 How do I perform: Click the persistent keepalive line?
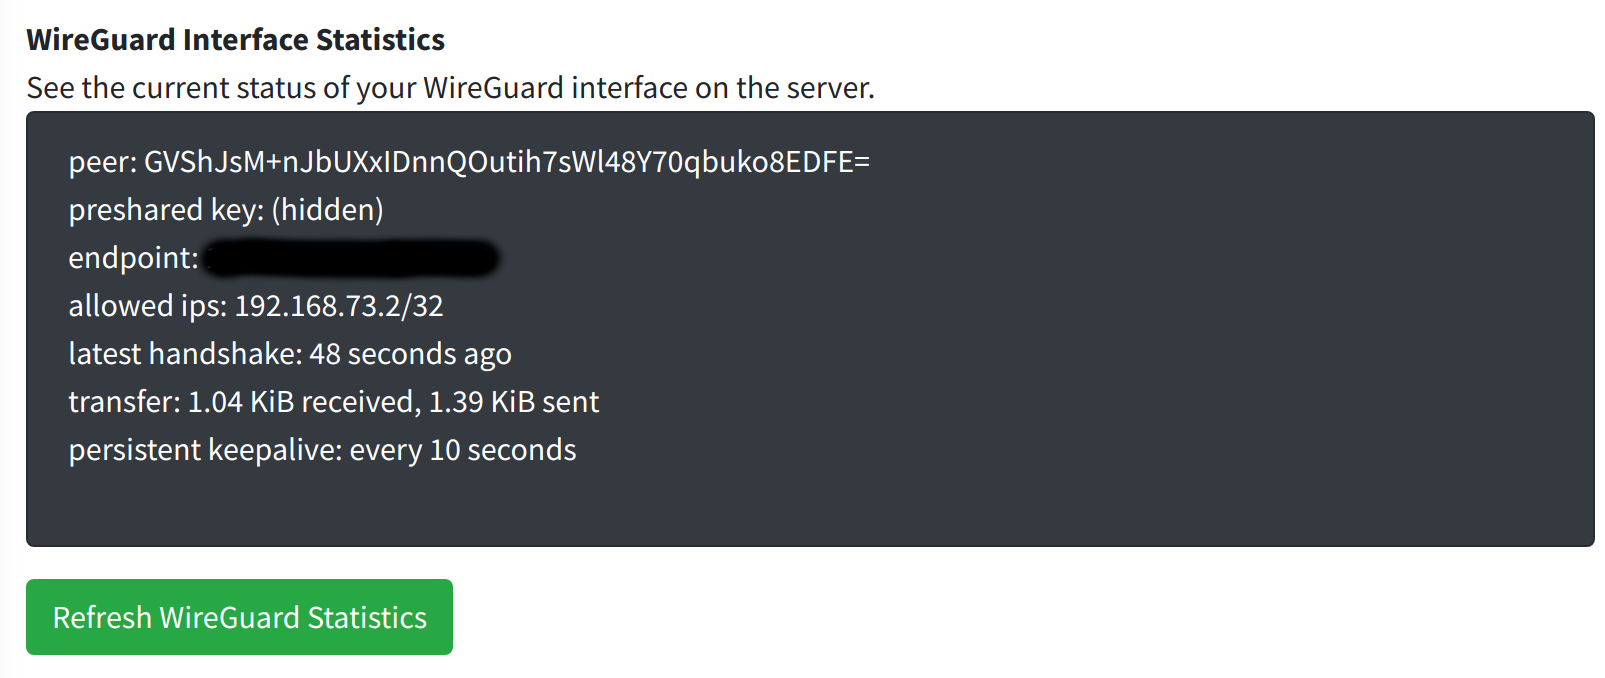click(321, 449)
